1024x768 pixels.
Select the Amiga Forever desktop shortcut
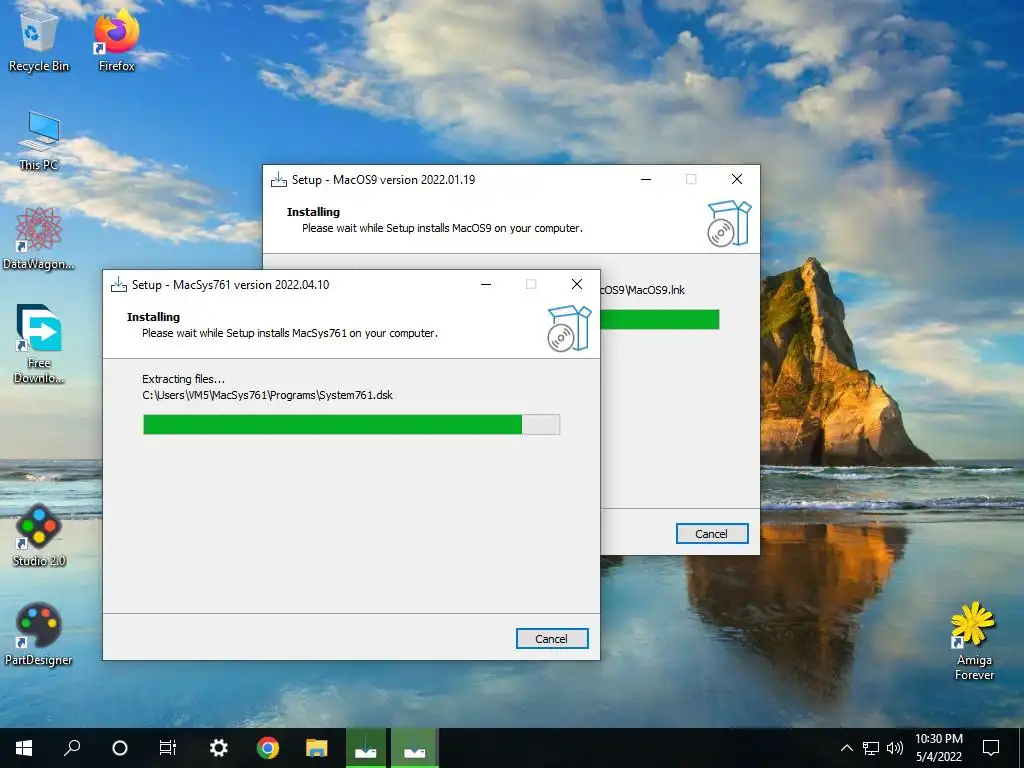coord(974,641)
